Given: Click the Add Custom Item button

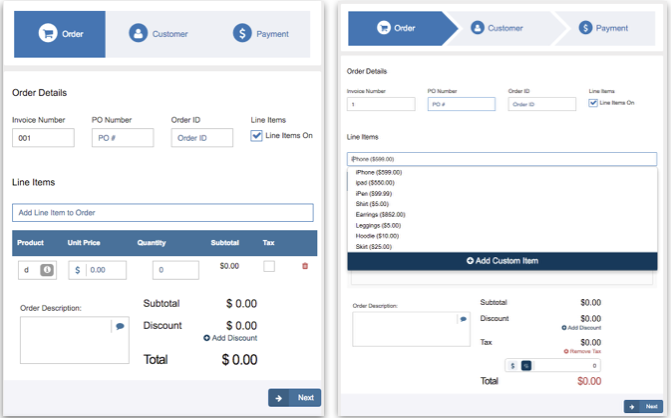Looking at the screenshot, I should (502, 260).
